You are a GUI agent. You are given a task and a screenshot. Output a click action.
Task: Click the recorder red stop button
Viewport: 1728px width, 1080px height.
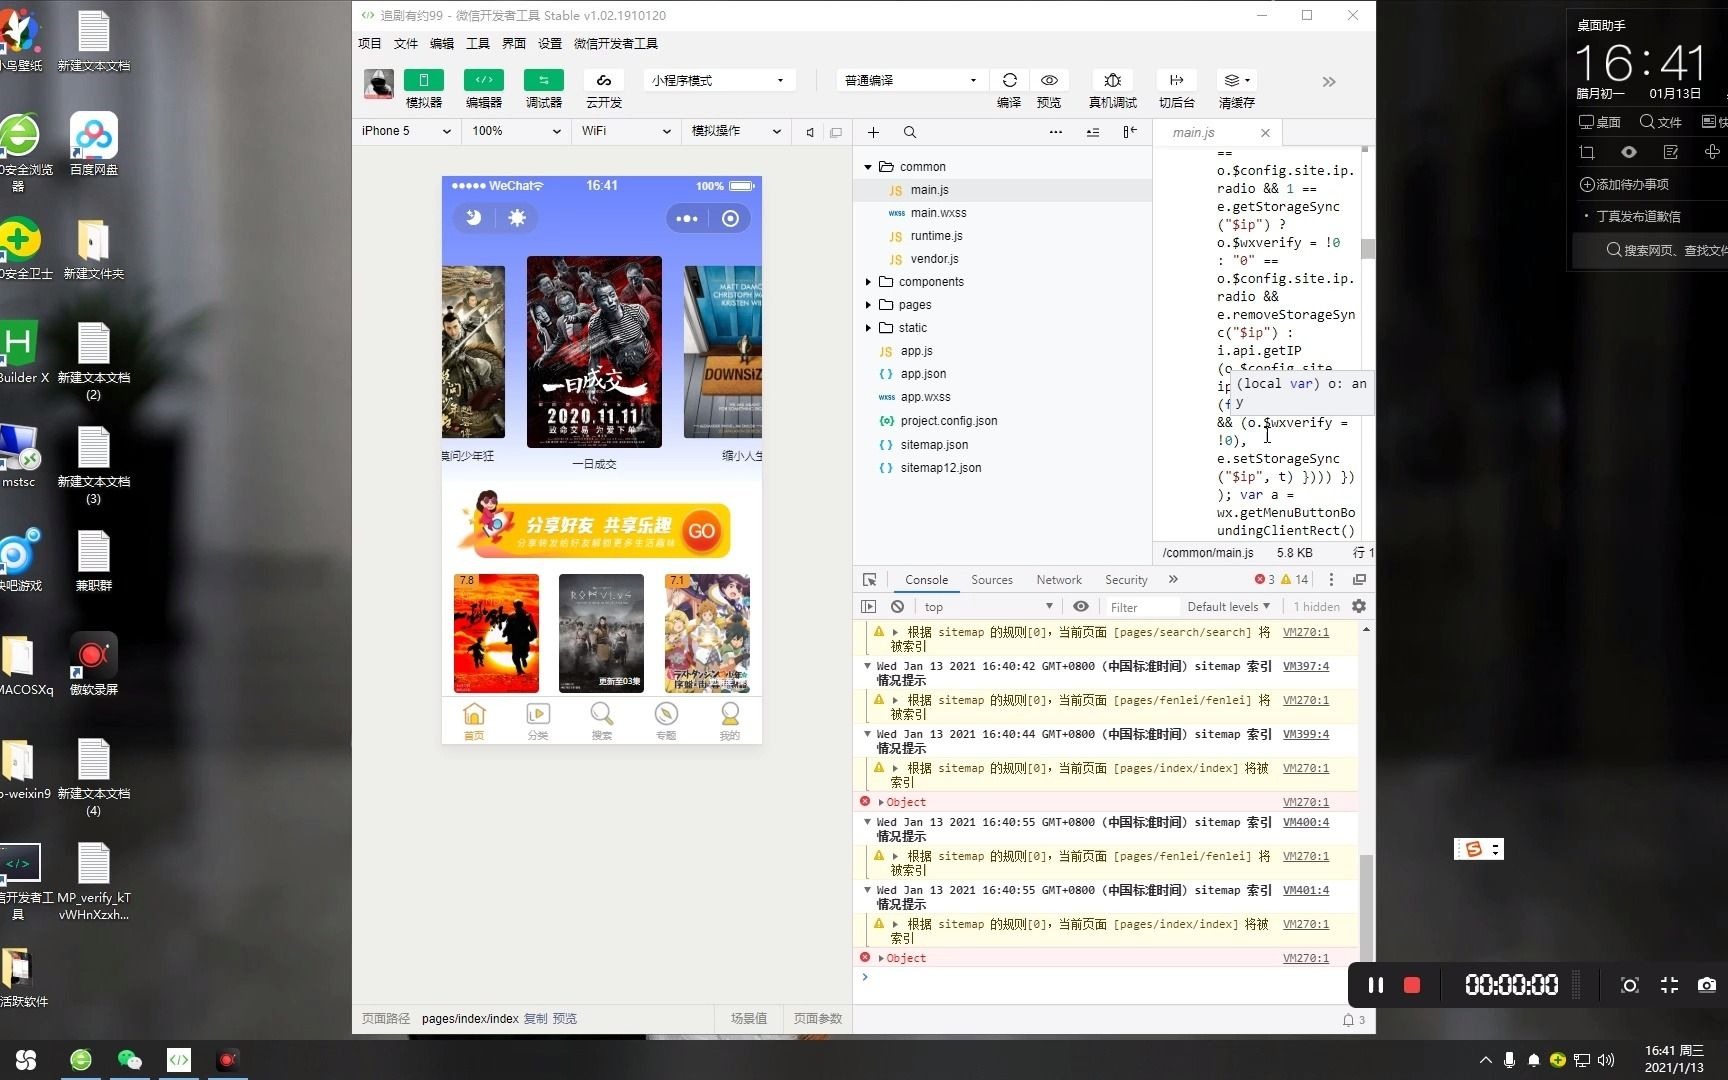tap(1412, 986)
